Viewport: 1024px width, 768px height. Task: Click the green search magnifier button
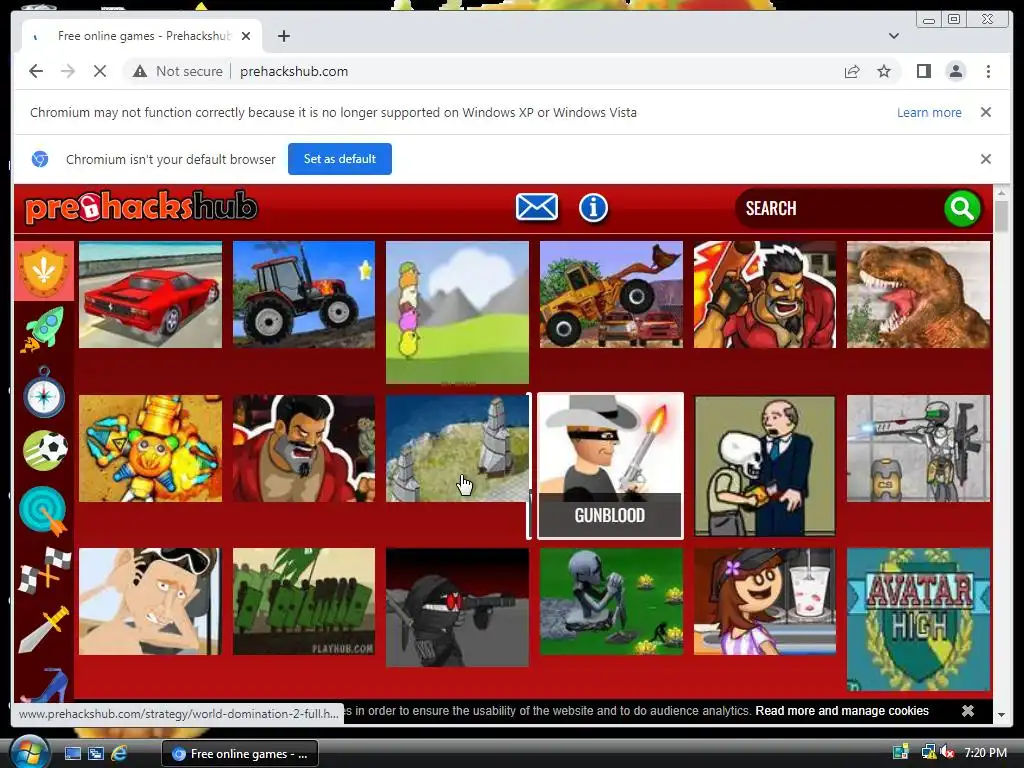962,208
